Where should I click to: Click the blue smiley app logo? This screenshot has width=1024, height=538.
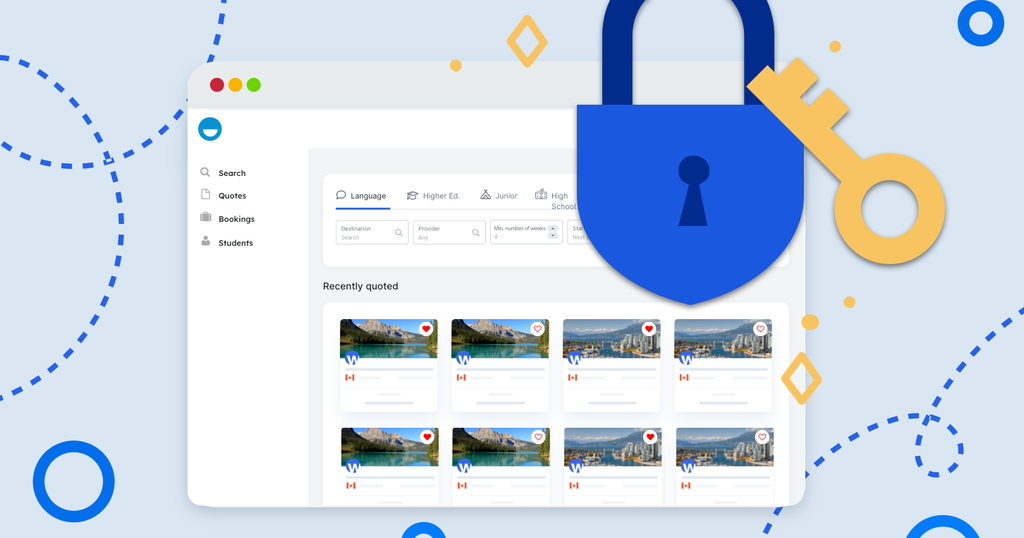pyautogui.click(x=210, y=129)
